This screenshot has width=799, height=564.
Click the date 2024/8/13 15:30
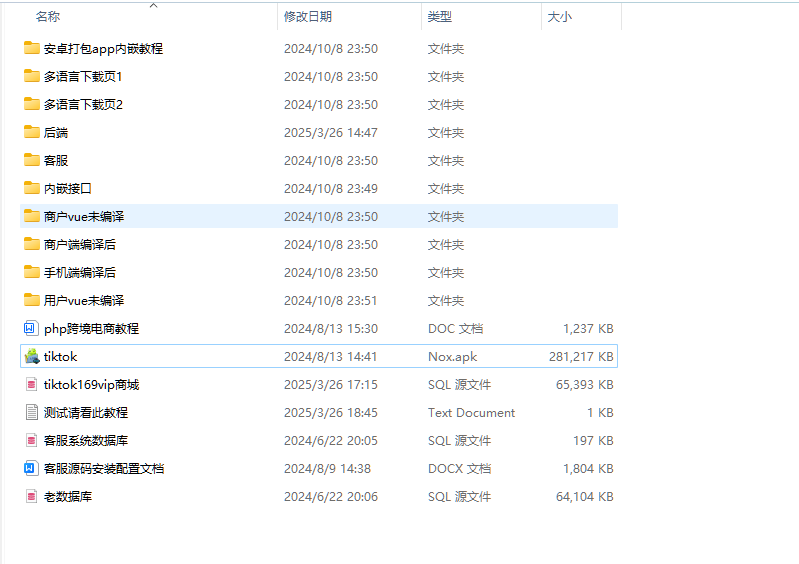(x=331, y=329)
